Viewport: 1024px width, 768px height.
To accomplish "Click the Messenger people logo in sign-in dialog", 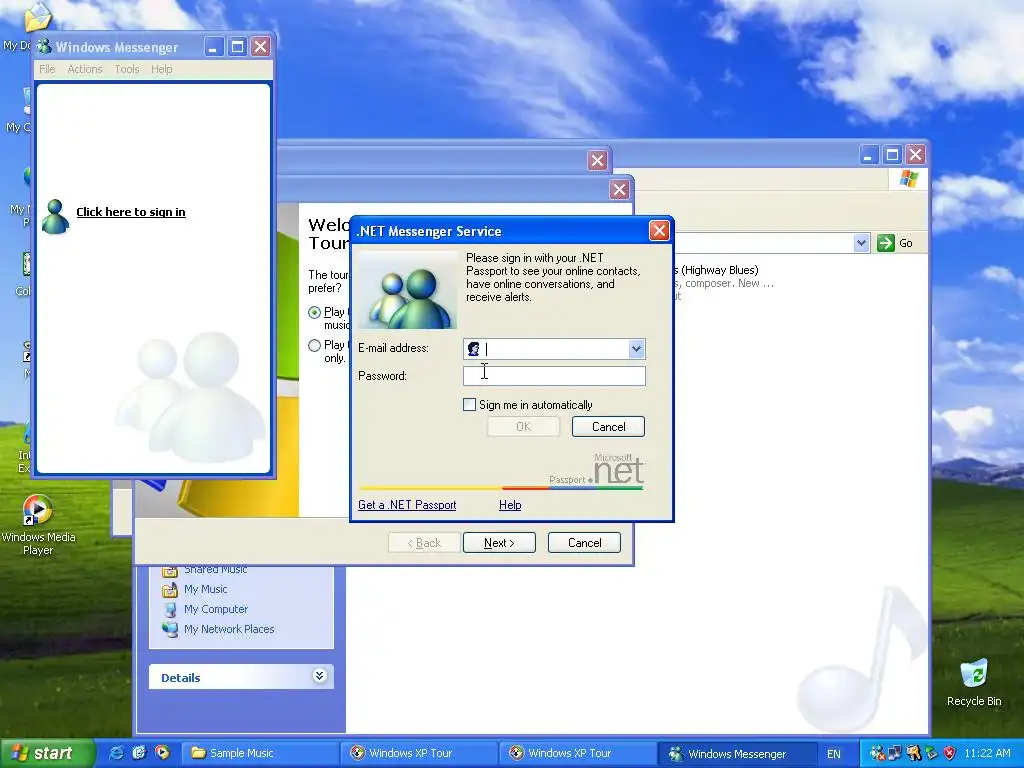I will [408, 291].
